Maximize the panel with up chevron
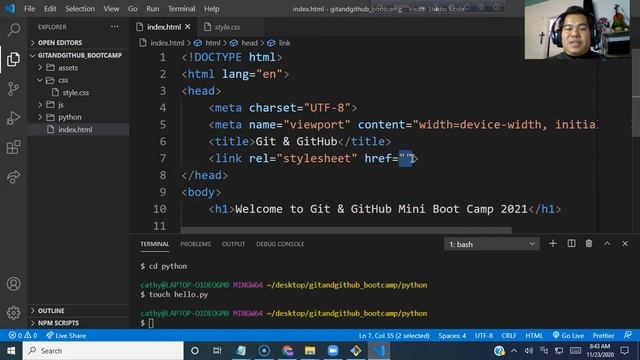This screenshot has width=640, height=360. click(607, 244)
